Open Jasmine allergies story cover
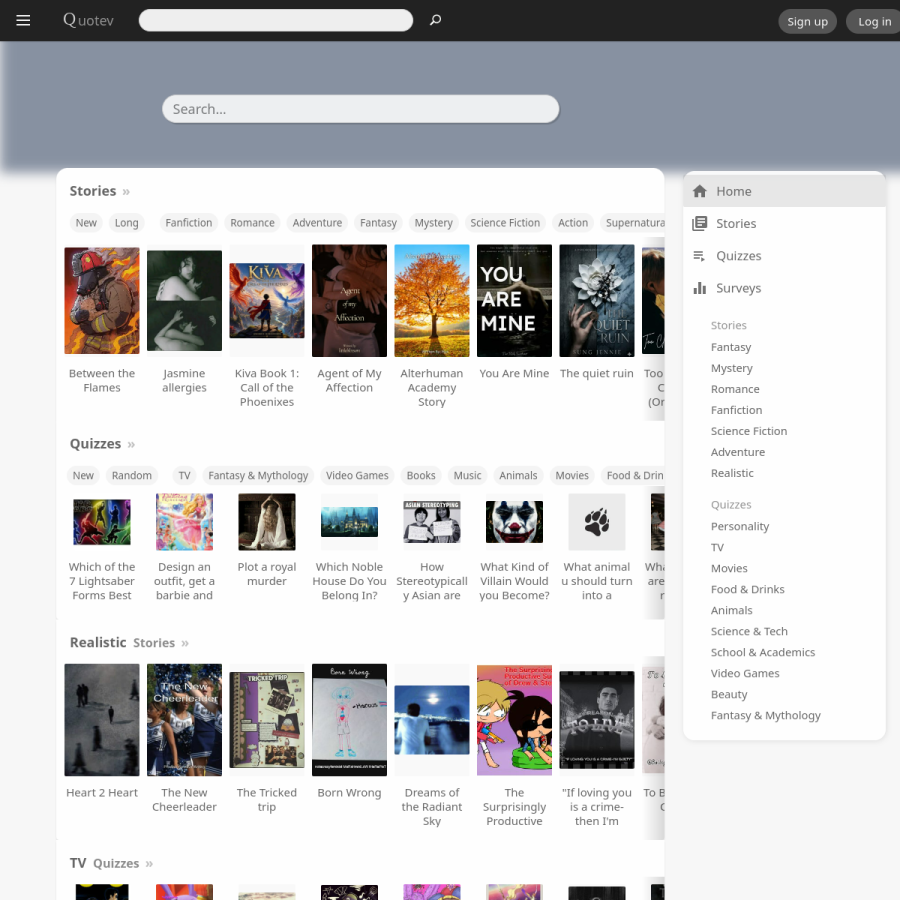 [x=184, y=301]
